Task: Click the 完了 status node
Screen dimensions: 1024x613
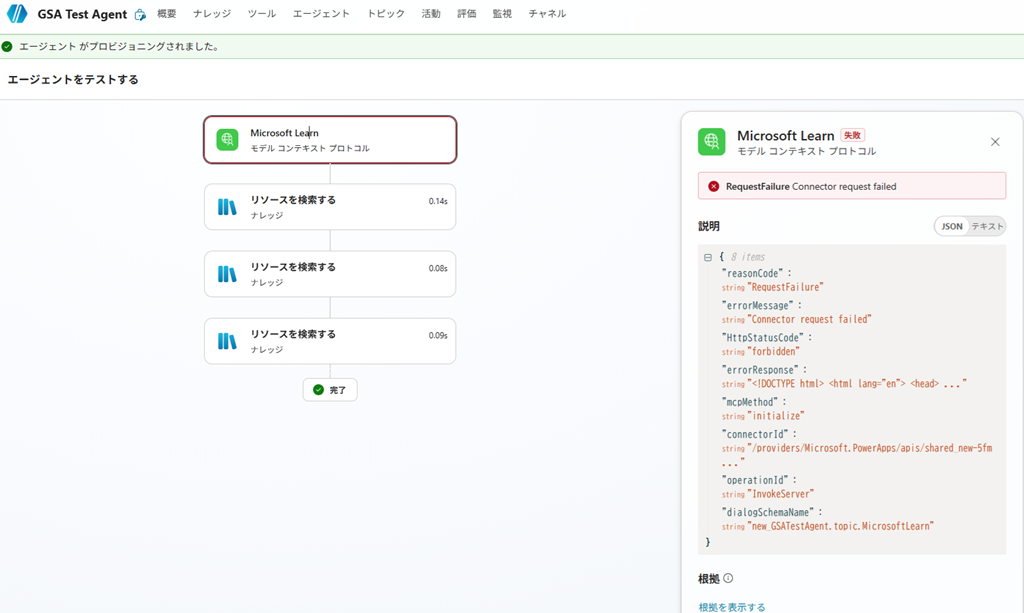Action: (x=330, y=390)
